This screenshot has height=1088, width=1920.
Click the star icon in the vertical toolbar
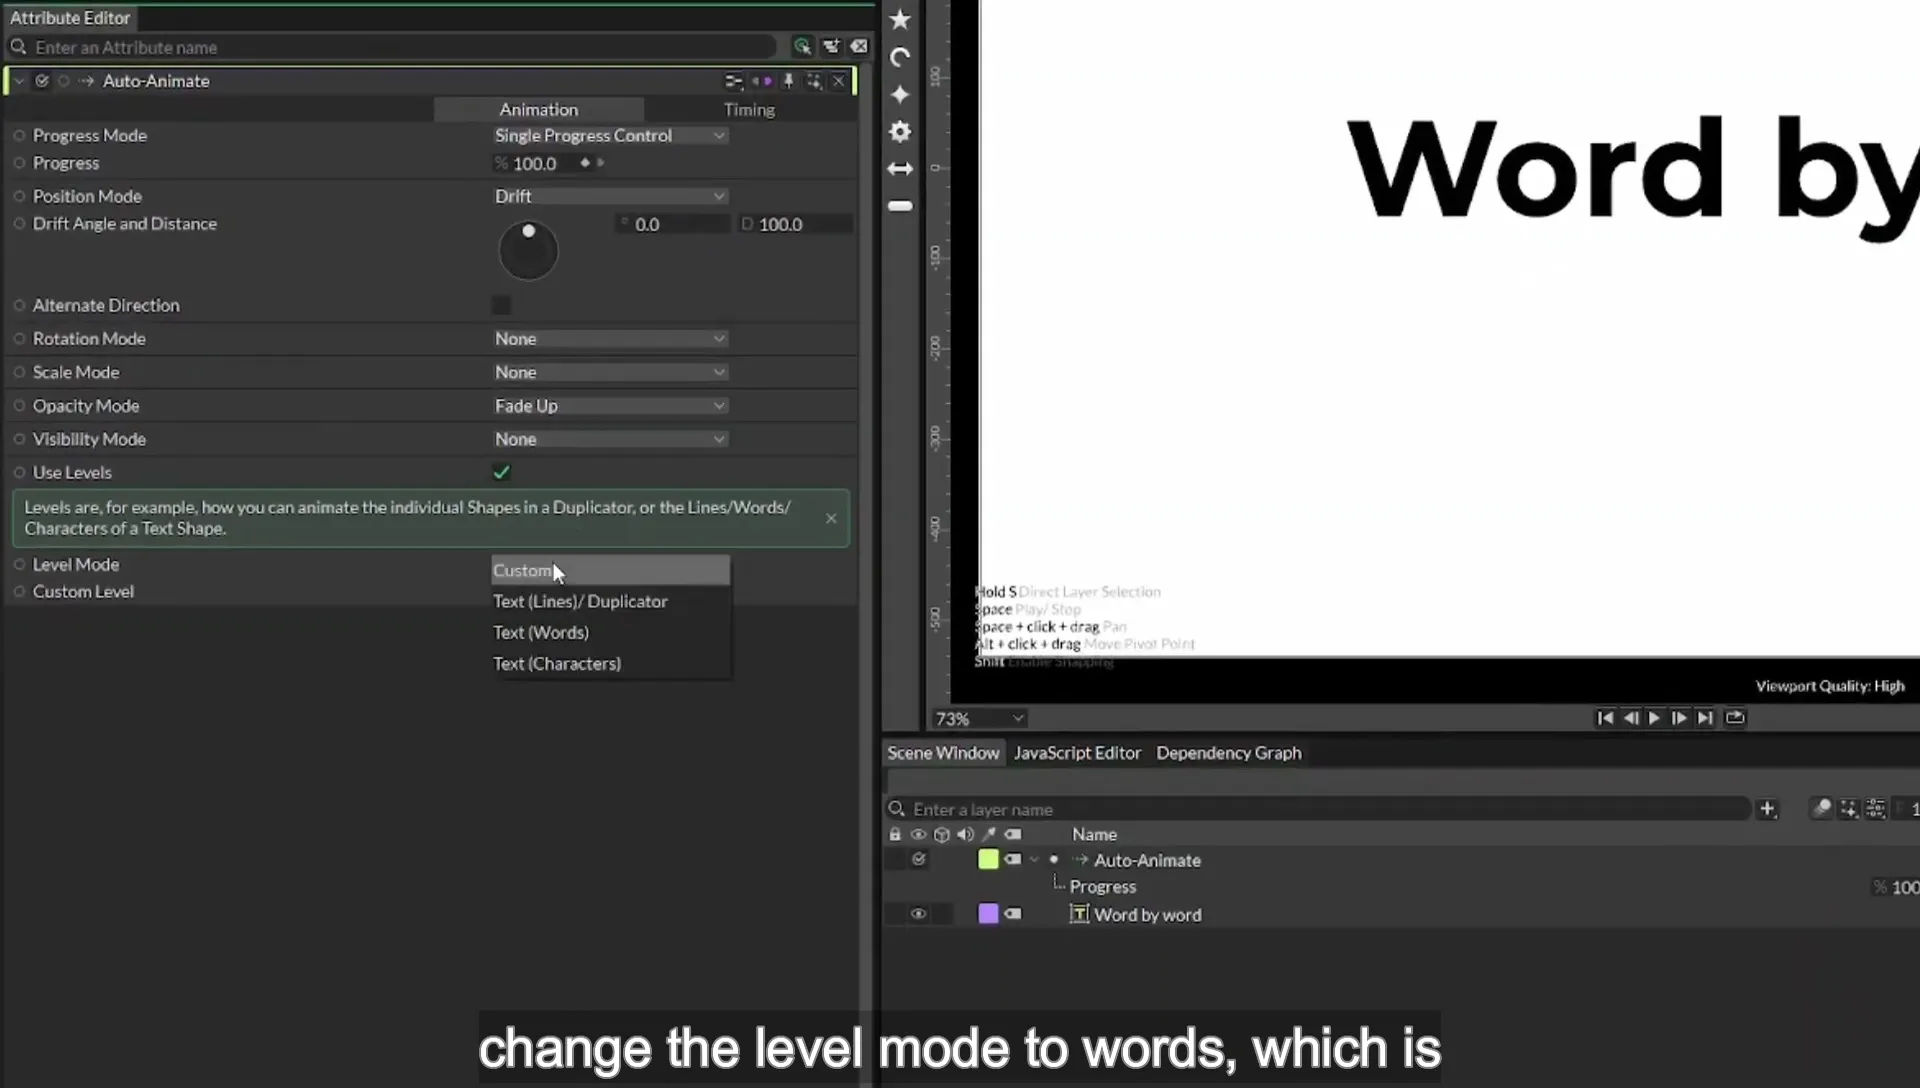[x=900, y=19]
